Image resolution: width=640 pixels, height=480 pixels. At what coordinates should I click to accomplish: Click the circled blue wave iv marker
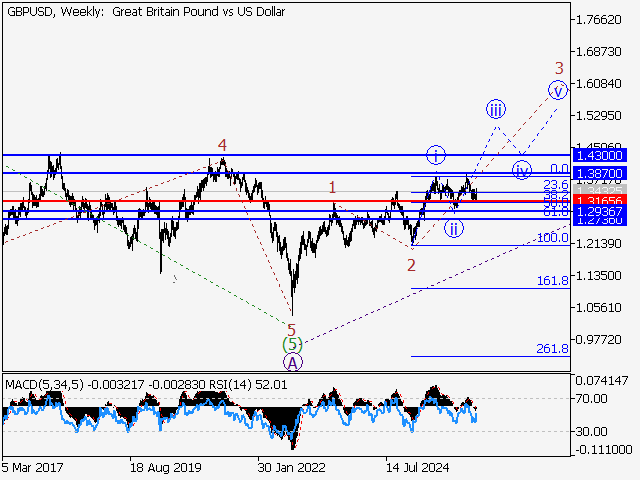(521, 168)
